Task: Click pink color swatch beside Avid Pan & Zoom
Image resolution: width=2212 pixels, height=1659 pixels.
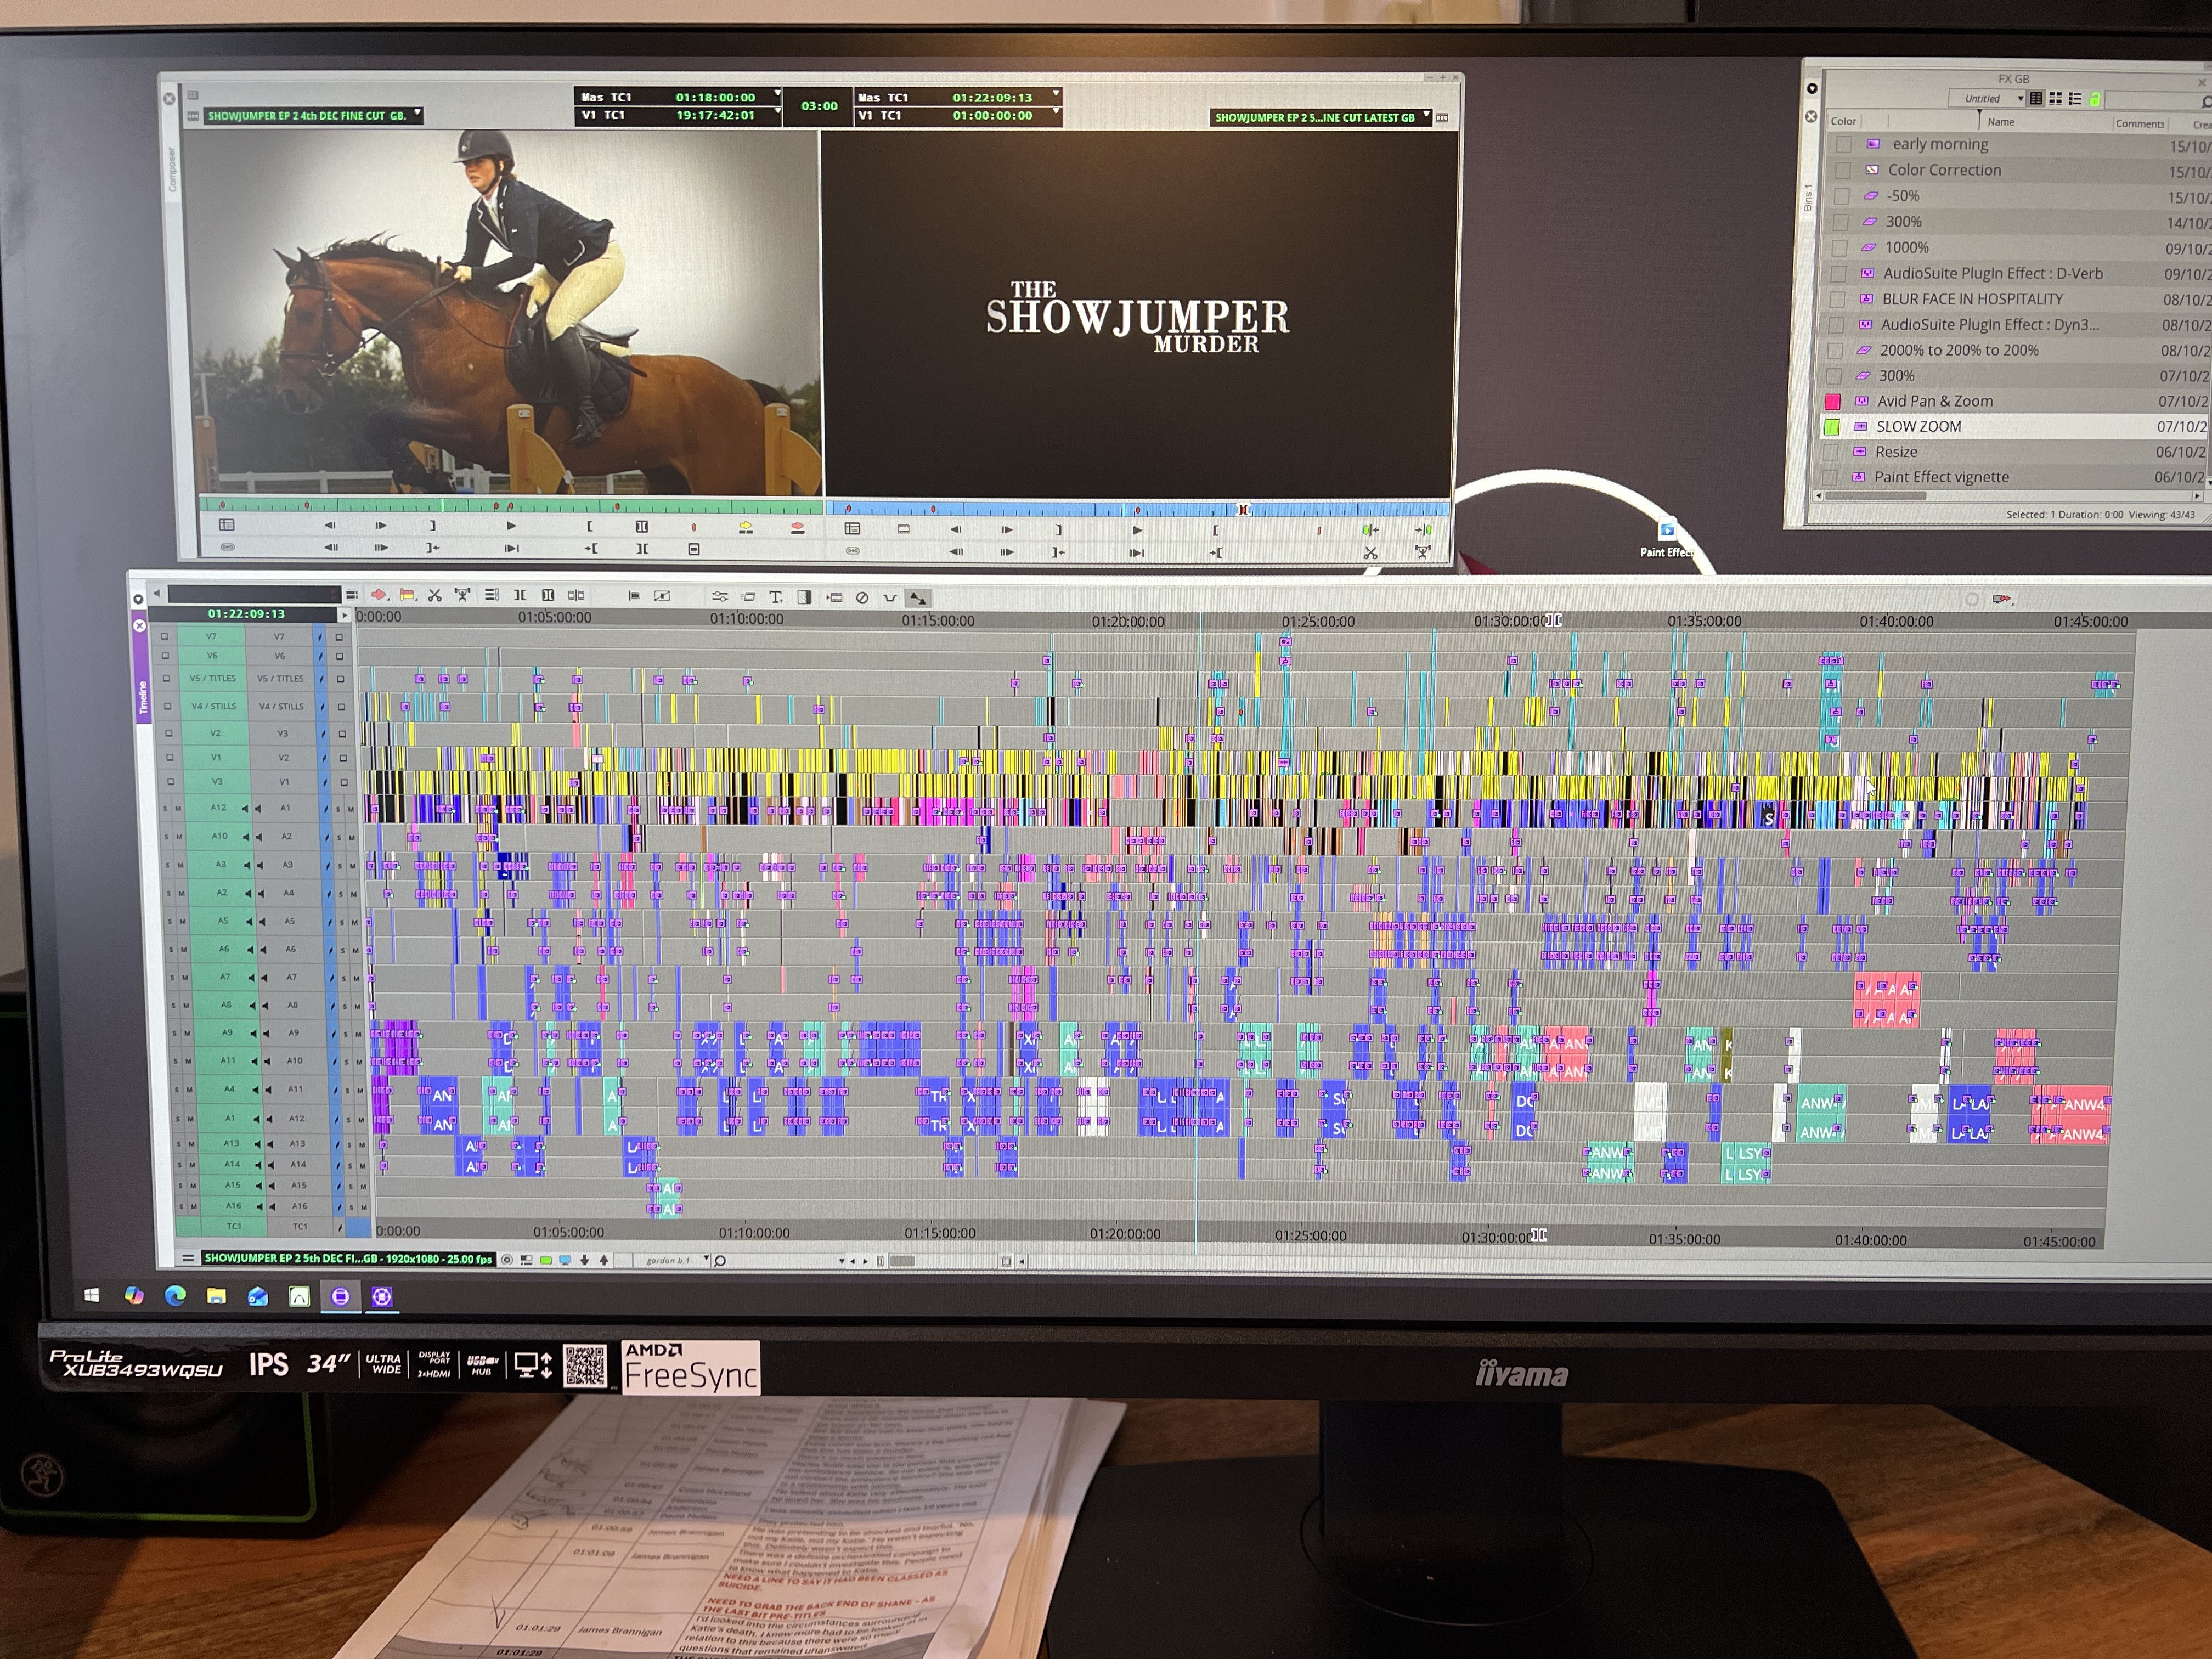Action: pyautogui.click(x=1832, y=401)
